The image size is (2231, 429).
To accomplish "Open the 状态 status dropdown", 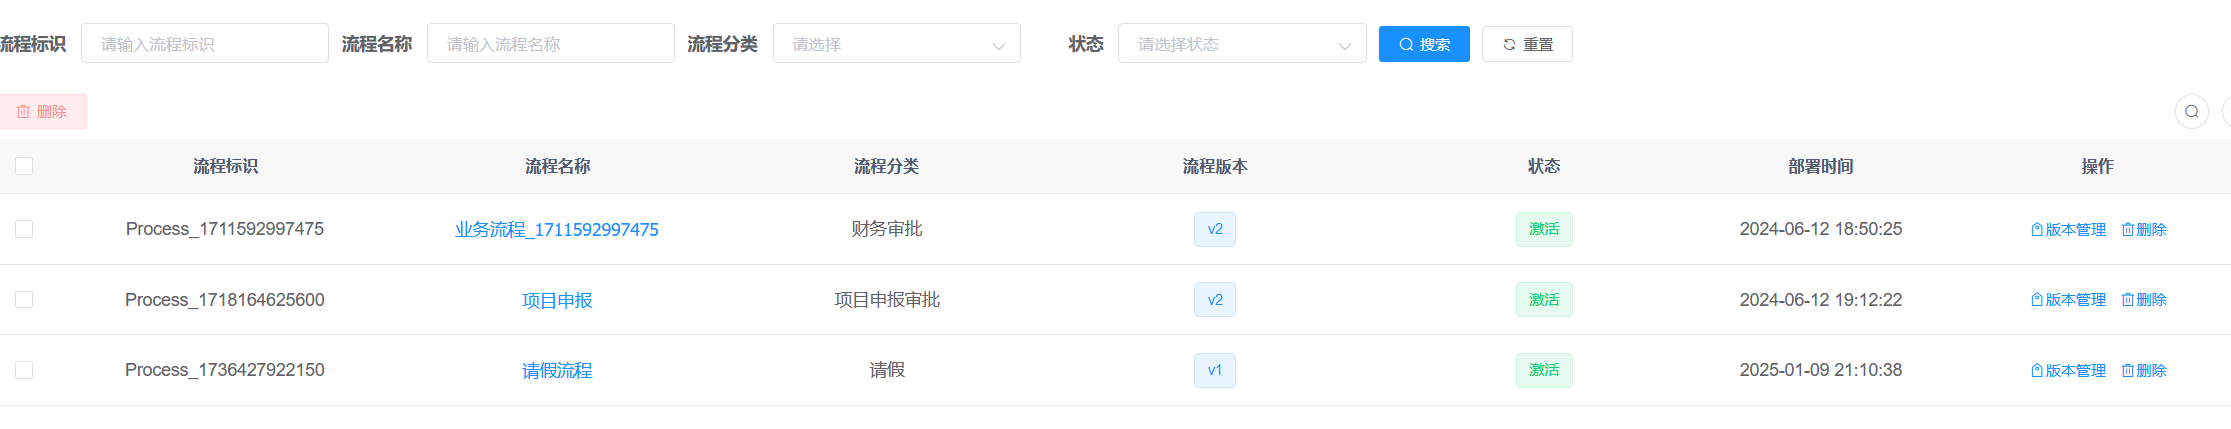I will pos(1241,44).
